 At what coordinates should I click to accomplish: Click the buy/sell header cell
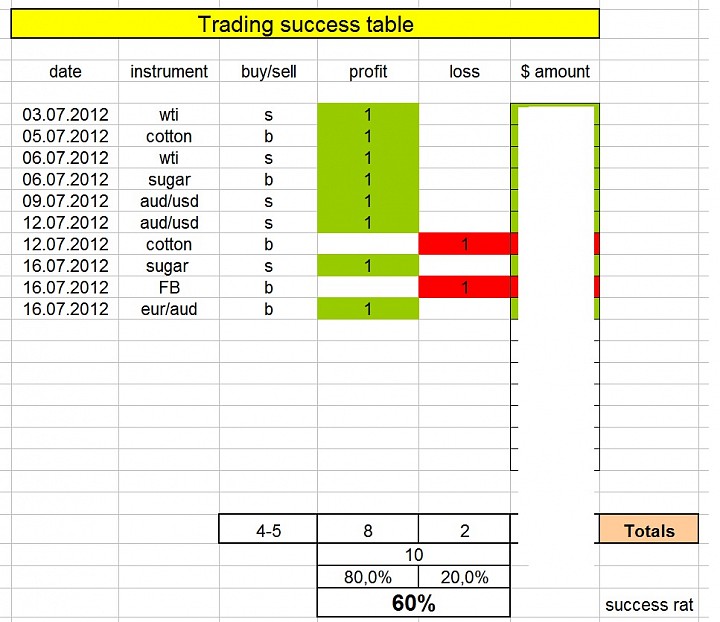pyautogui.click(x=269, y=71)
